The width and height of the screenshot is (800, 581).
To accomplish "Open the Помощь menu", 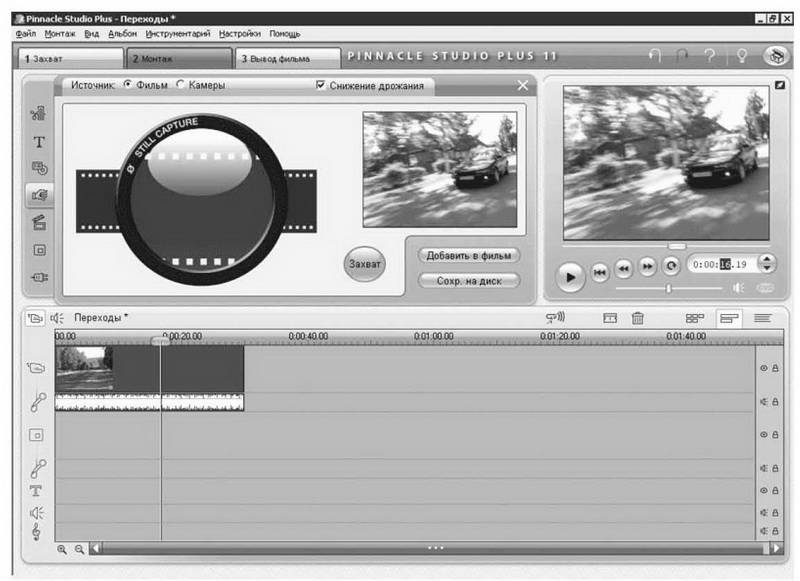I will pos(285,34).
